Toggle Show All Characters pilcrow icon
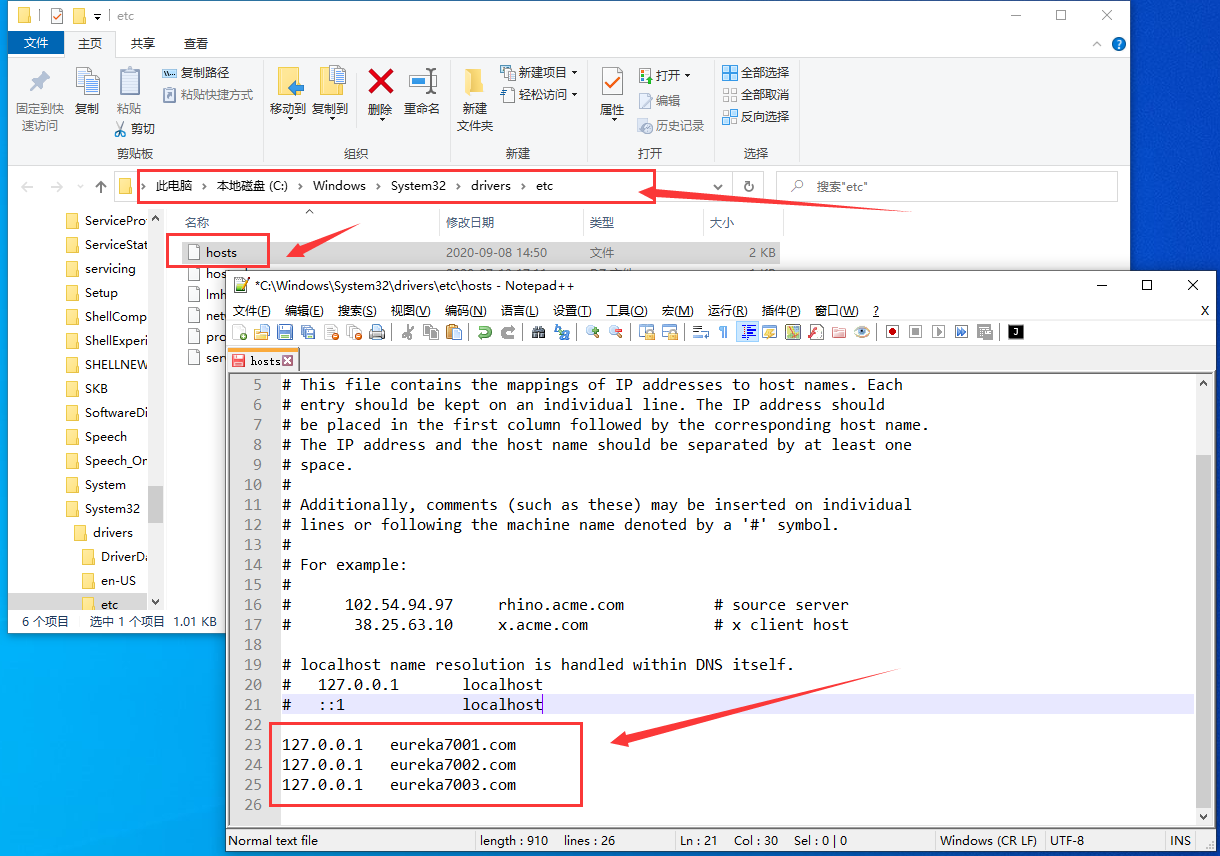The height and width of the screenshot is (856, 1220). click(723, 332)
